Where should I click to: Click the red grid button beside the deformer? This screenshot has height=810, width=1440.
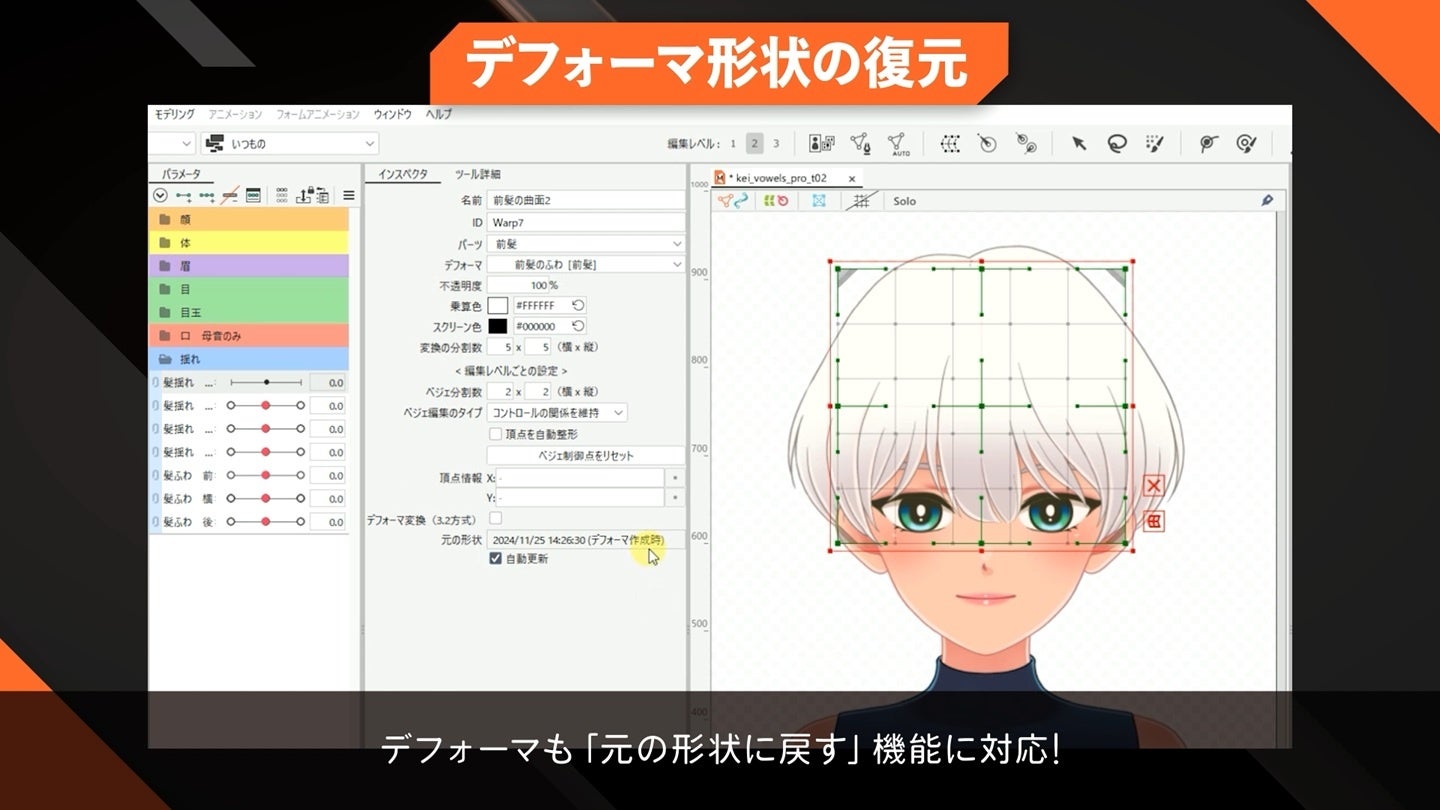[1154, 520]
